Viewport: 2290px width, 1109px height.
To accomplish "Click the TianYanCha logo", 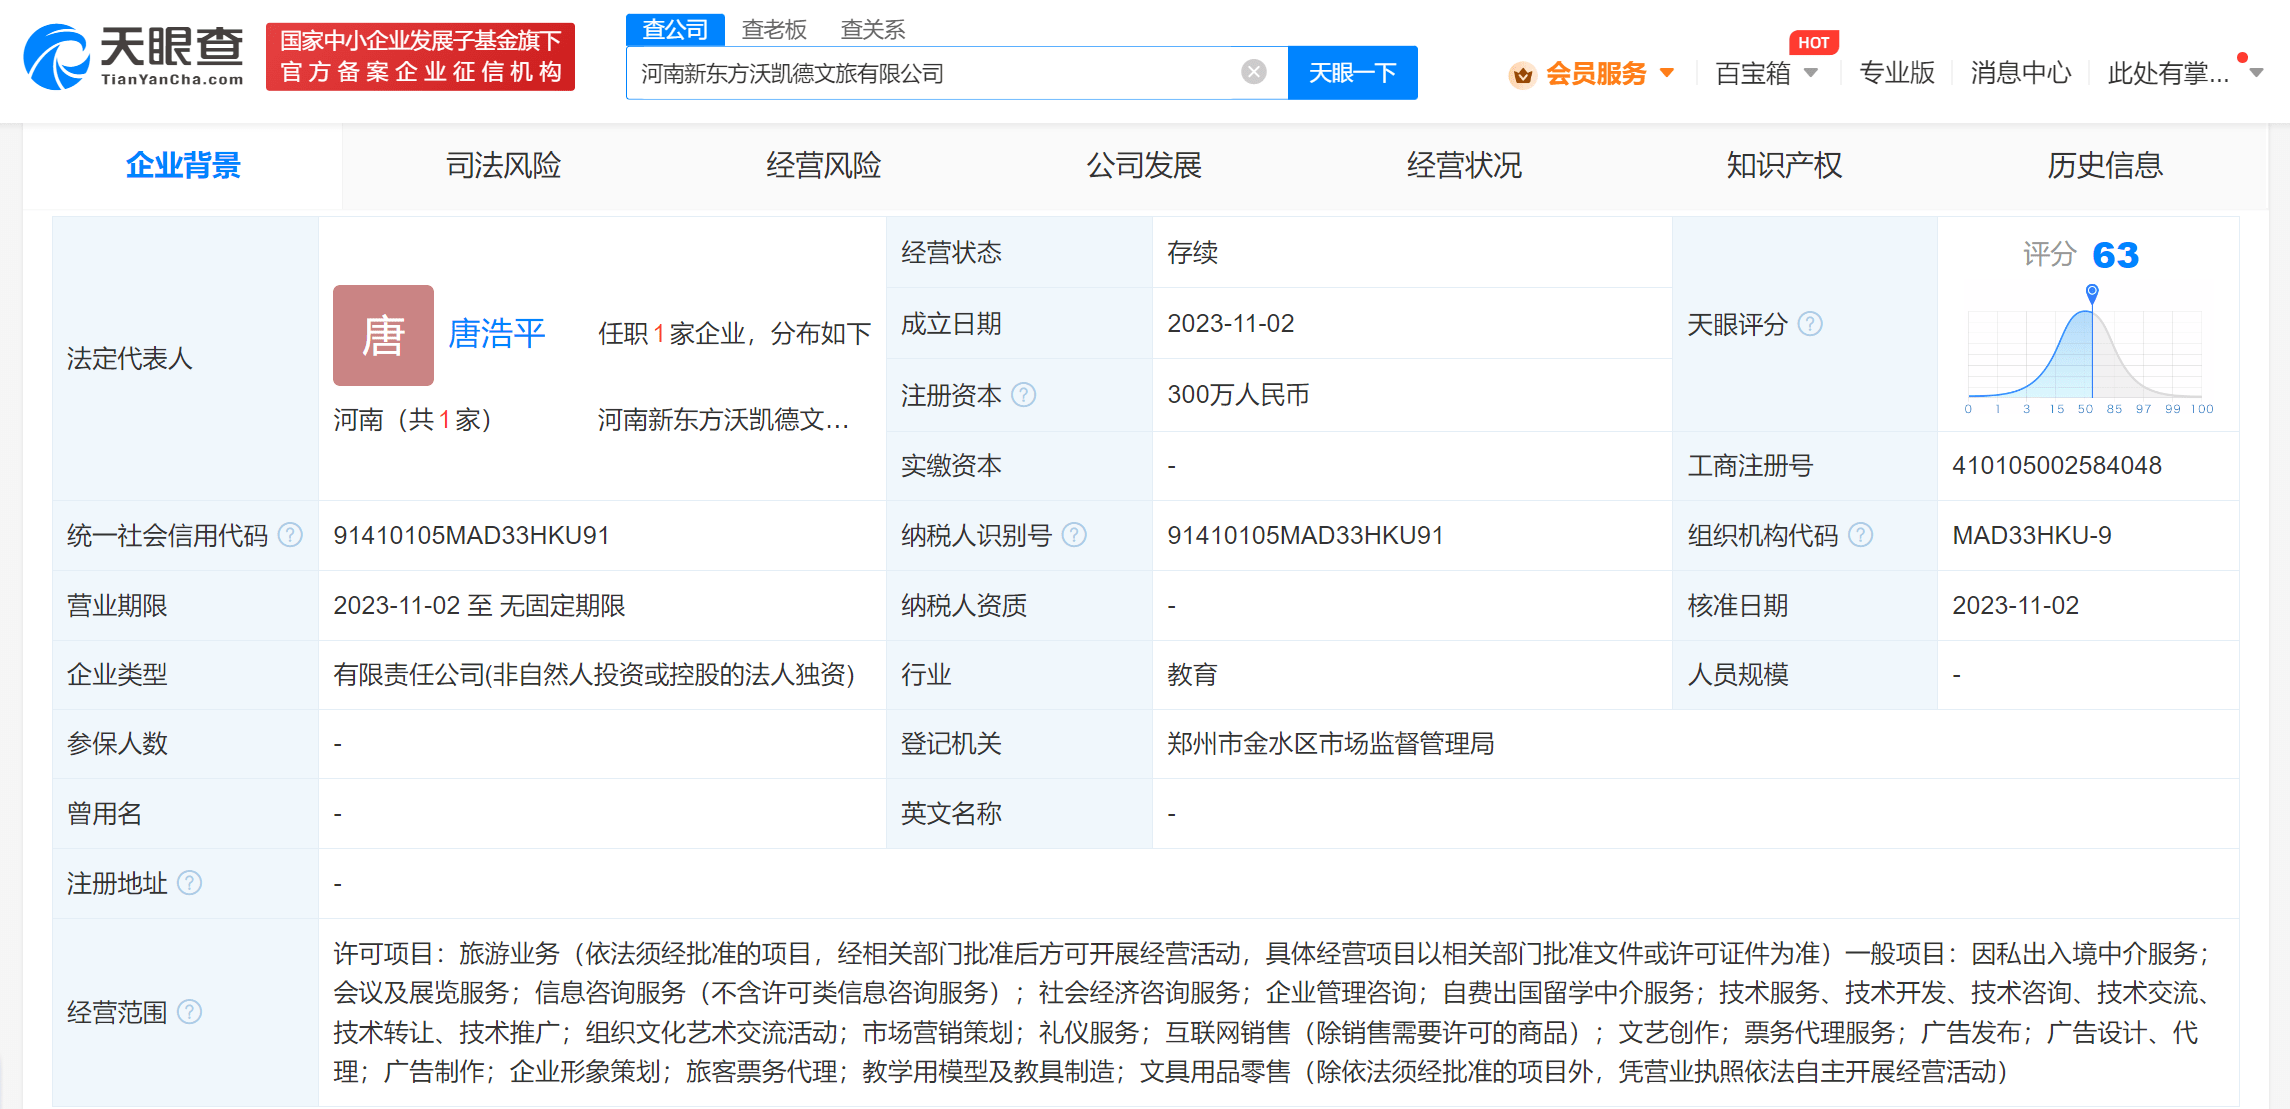I will point(134,58).
